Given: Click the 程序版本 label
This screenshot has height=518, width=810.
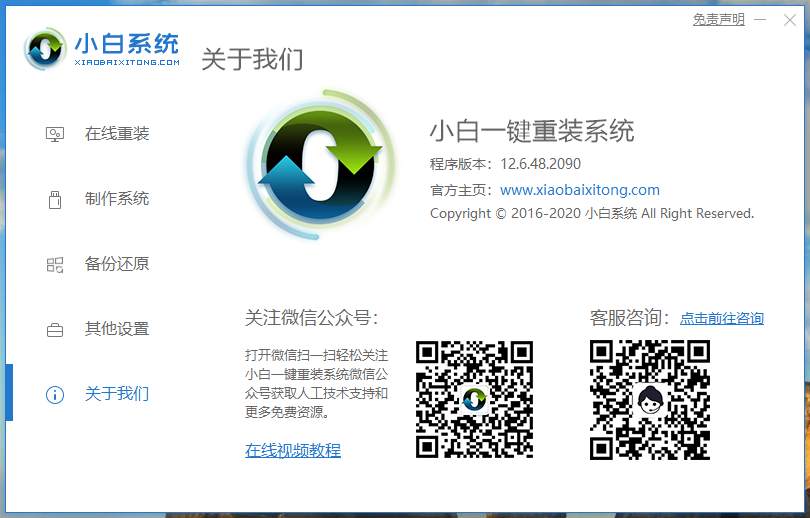Looking at the screenshot, I should tap(461, 164).
